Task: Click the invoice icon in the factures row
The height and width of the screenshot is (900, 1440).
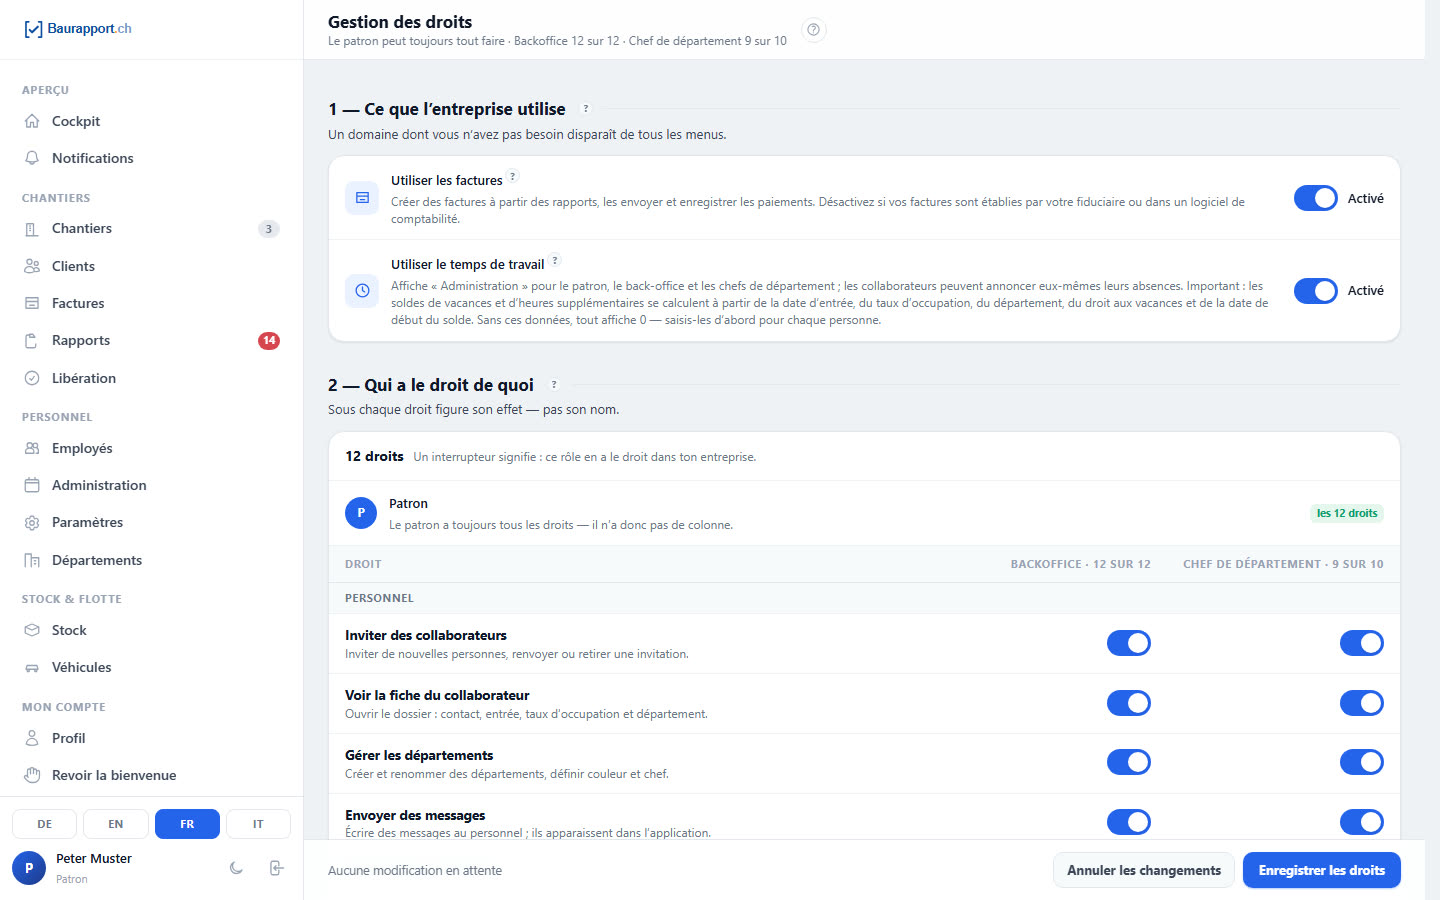Action: [362, 198]
